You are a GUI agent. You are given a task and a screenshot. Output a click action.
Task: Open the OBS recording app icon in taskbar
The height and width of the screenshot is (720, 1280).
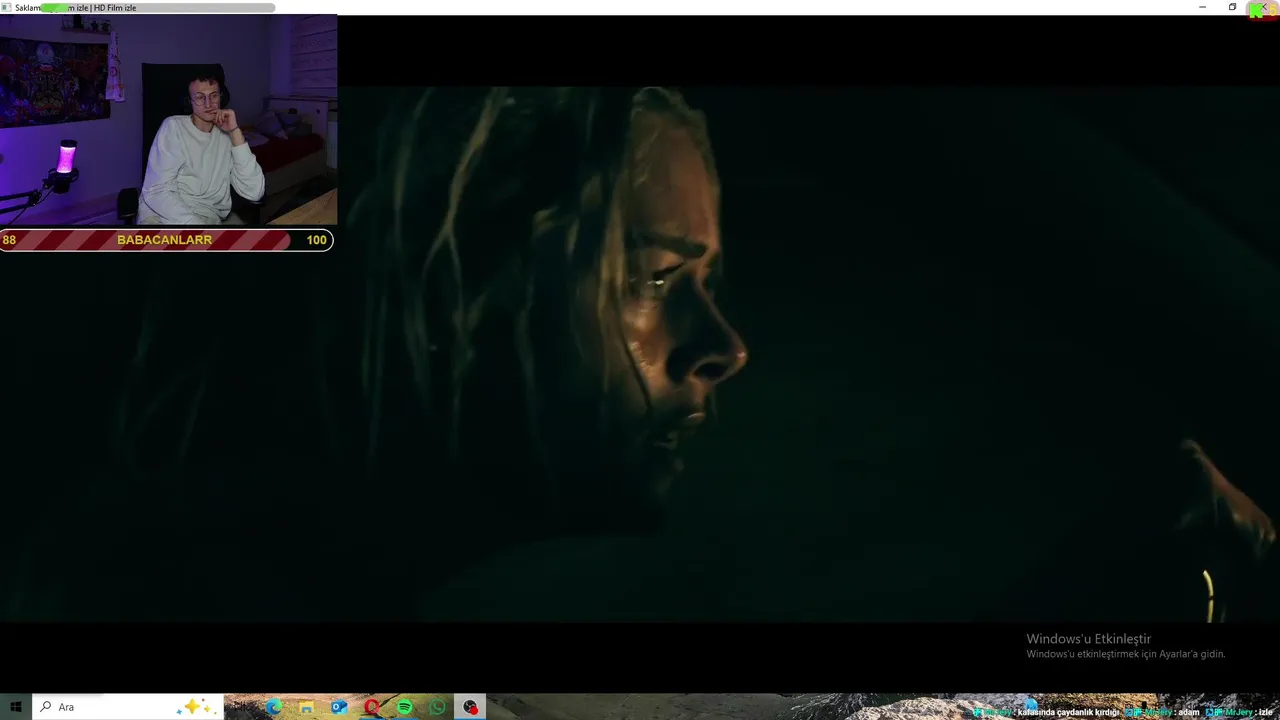471,707
